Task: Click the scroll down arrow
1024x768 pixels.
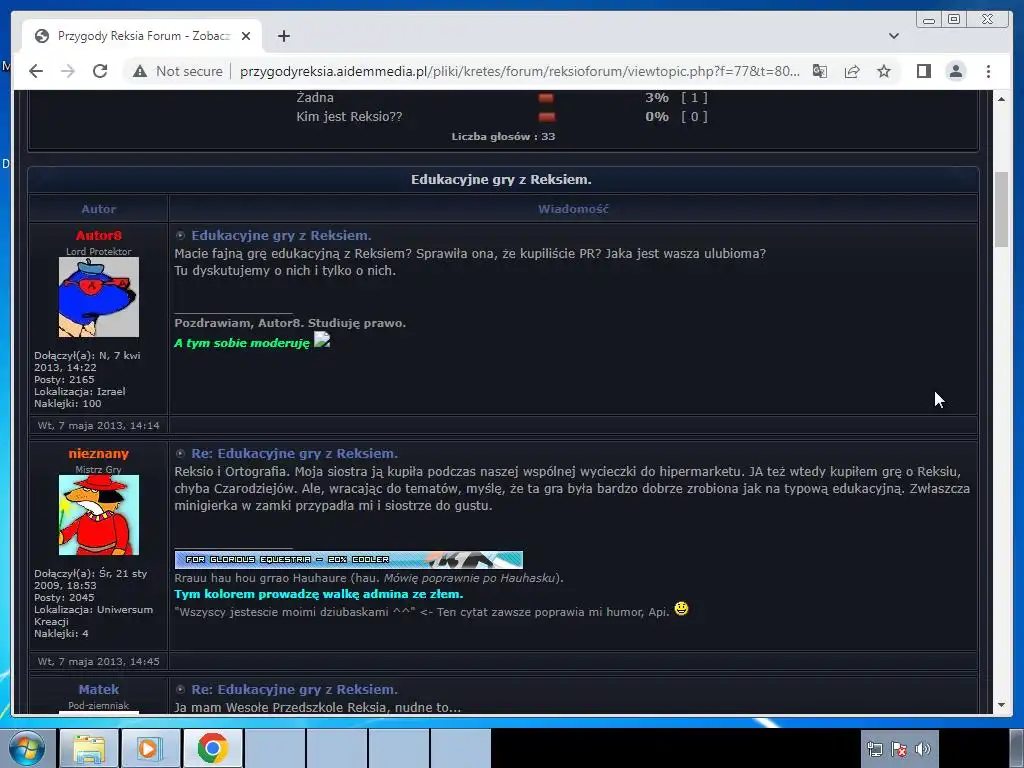Action: 1001,705
